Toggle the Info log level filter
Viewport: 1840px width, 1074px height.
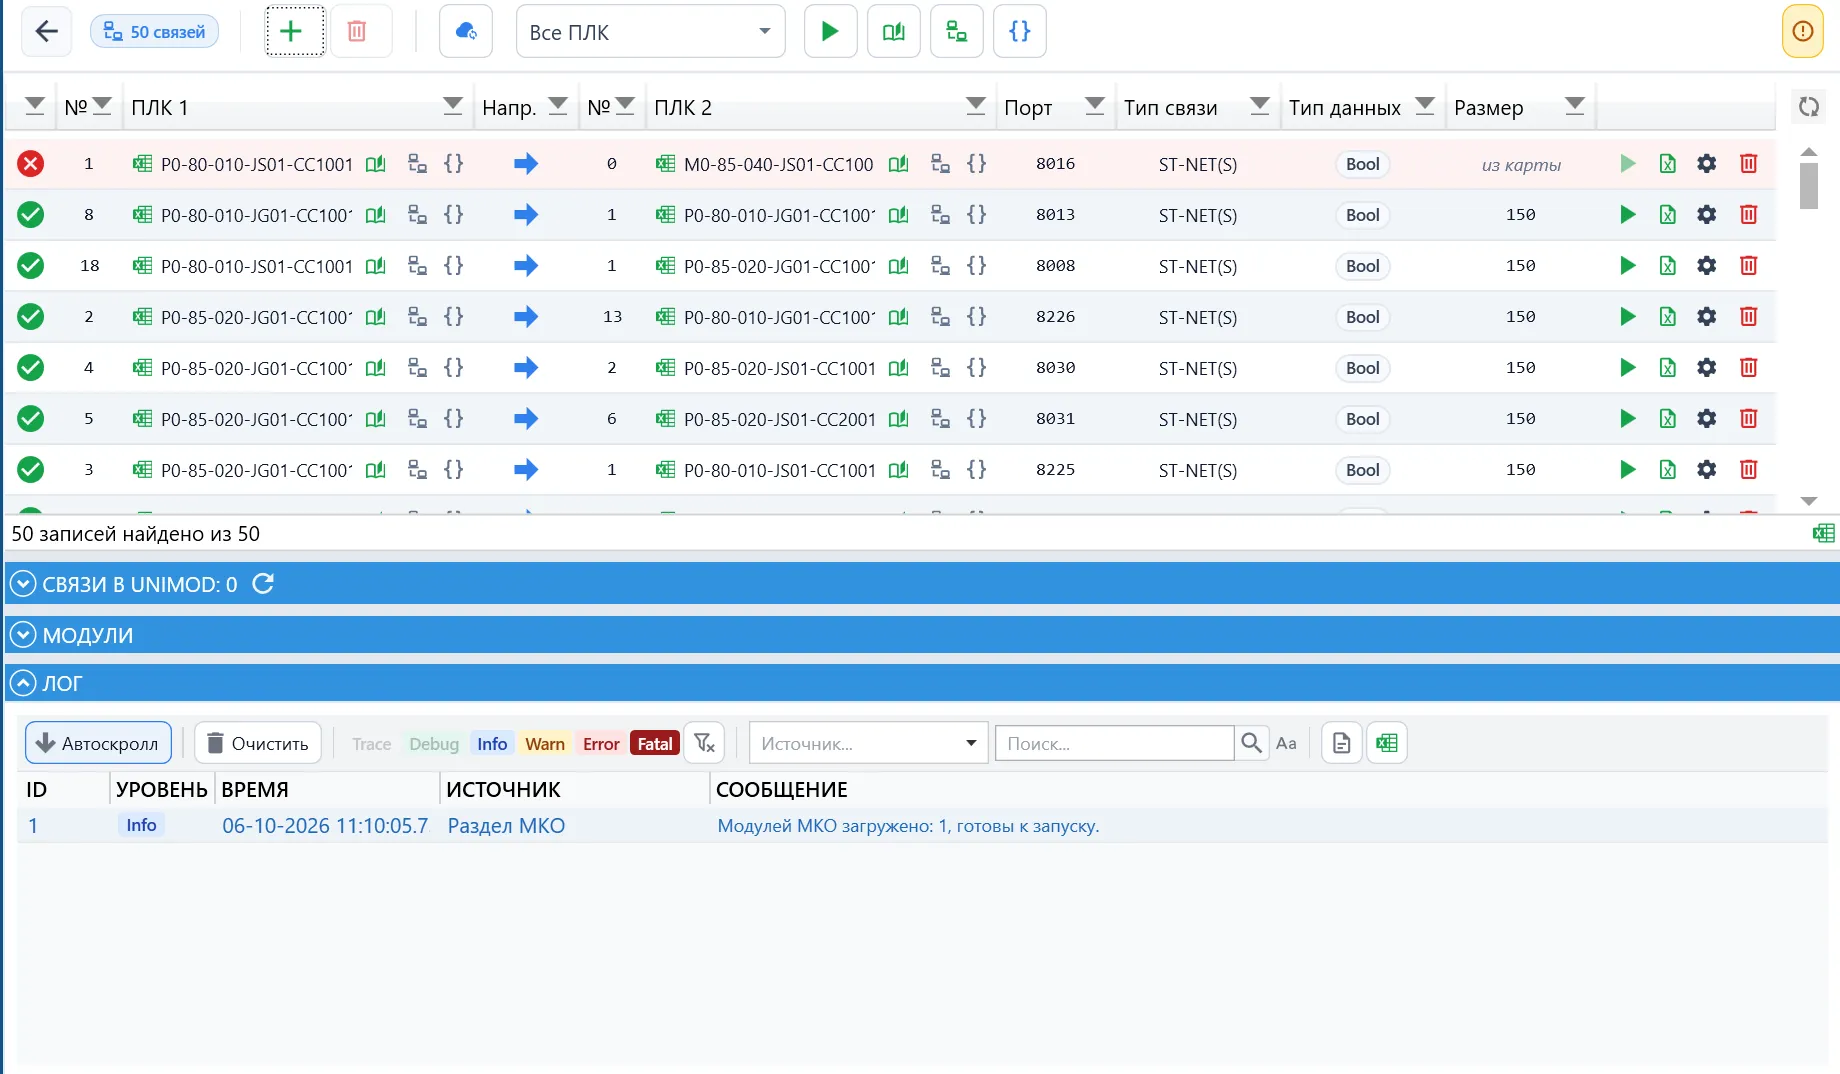tap(492, 743)
